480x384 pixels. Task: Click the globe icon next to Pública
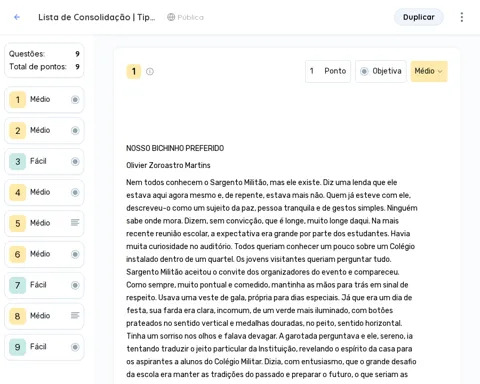tap(171, 17)
